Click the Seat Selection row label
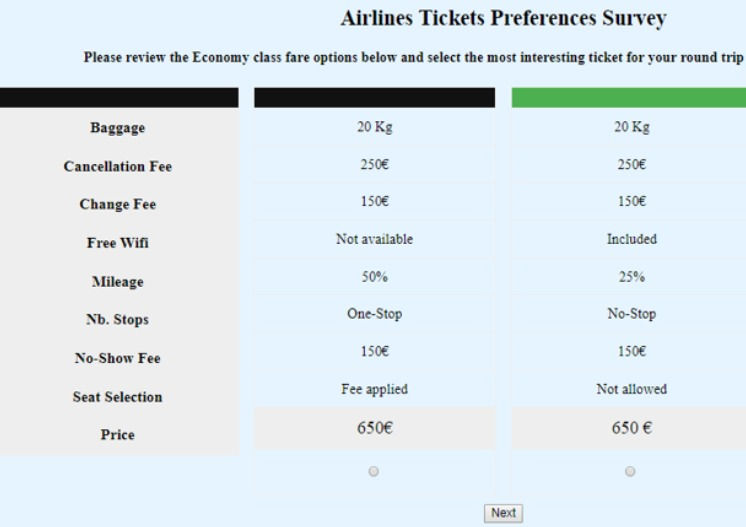The width and height of the screenshot is (746, 527). pos(117,397)
